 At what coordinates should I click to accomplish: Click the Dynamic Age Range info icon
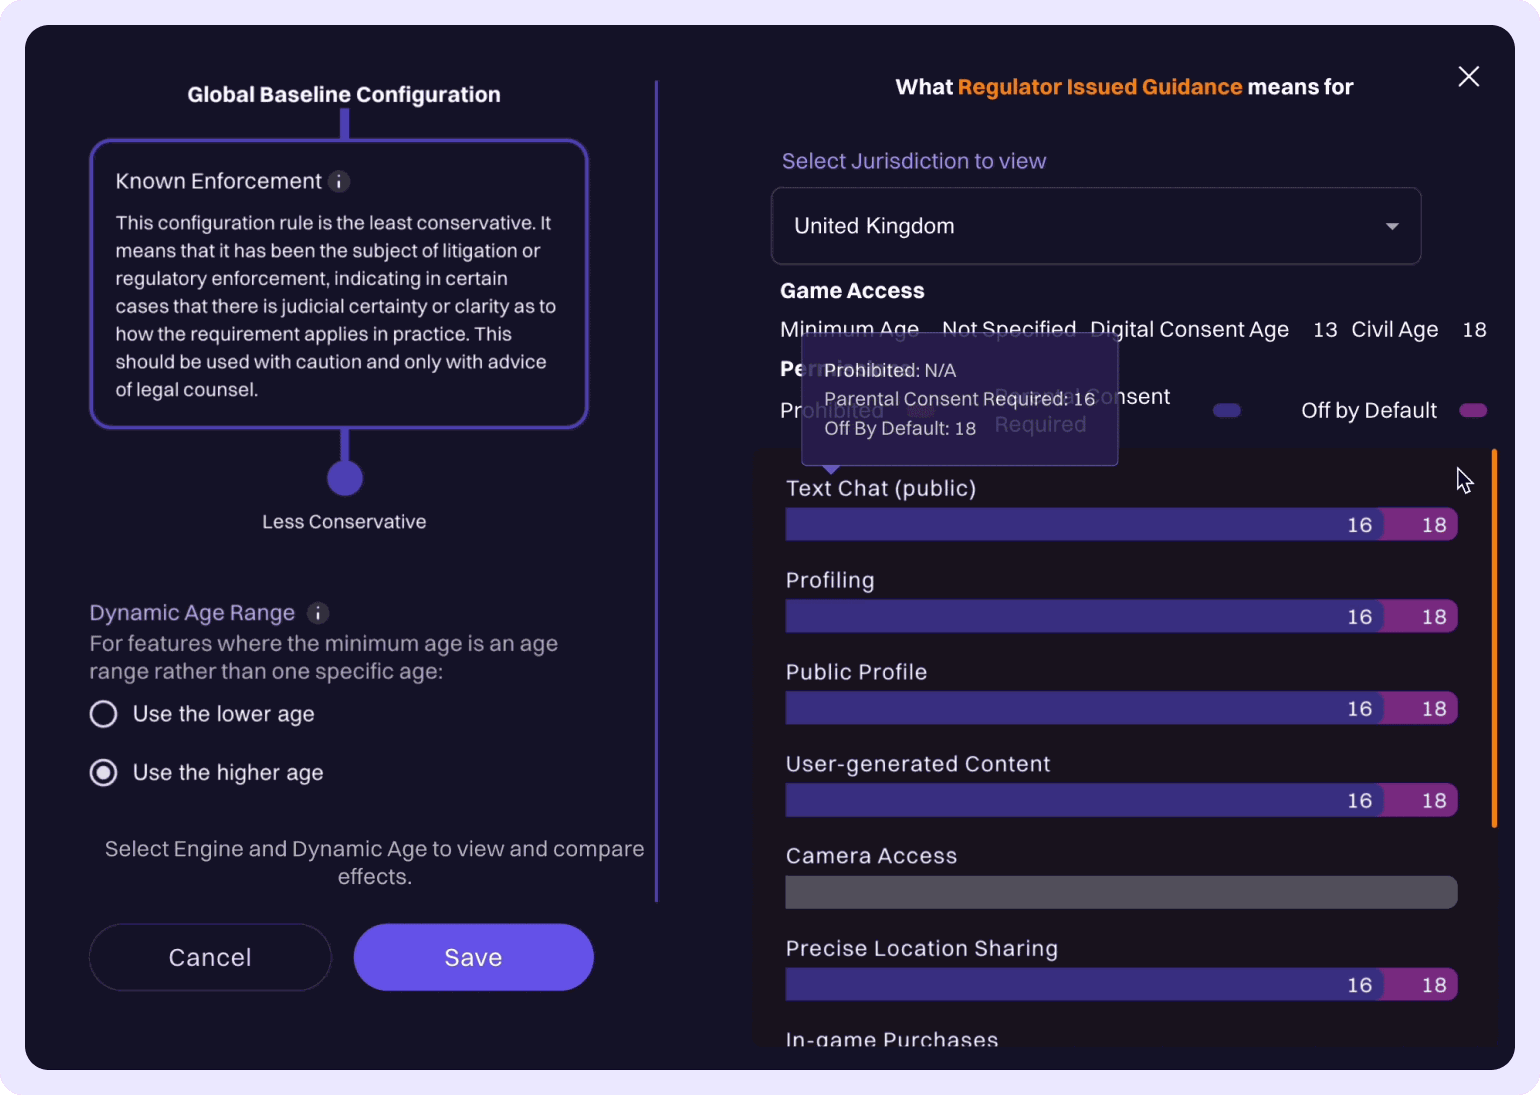tap(318, 613)
